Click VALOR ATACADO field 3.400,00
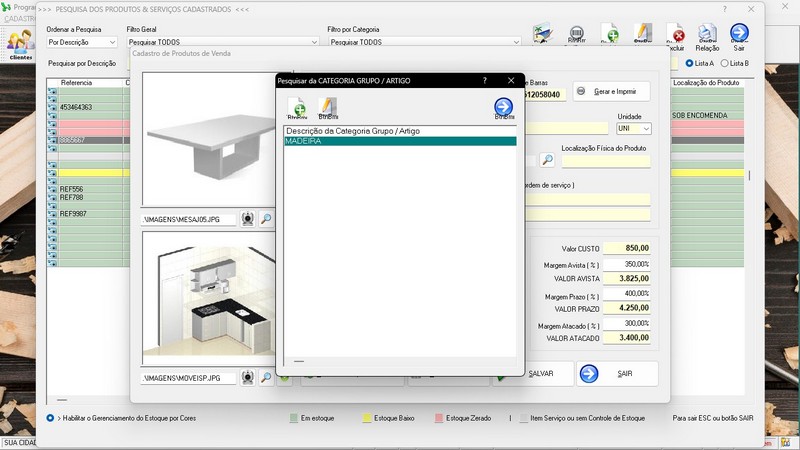Screen dimensions: 800x450 627,338
